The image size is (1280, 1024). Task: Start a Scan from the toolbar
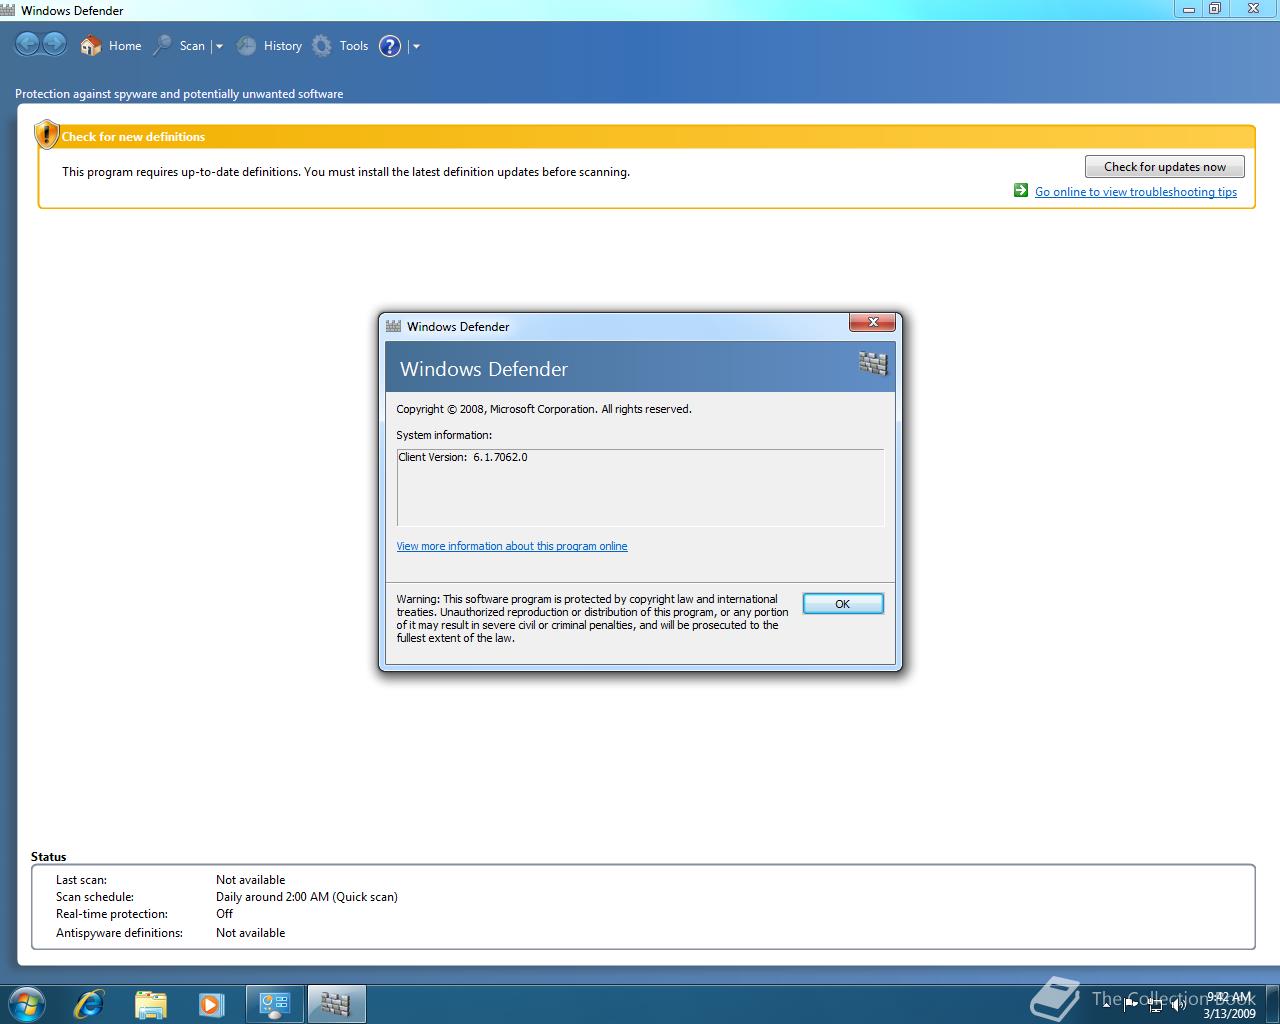coord(179,46)
